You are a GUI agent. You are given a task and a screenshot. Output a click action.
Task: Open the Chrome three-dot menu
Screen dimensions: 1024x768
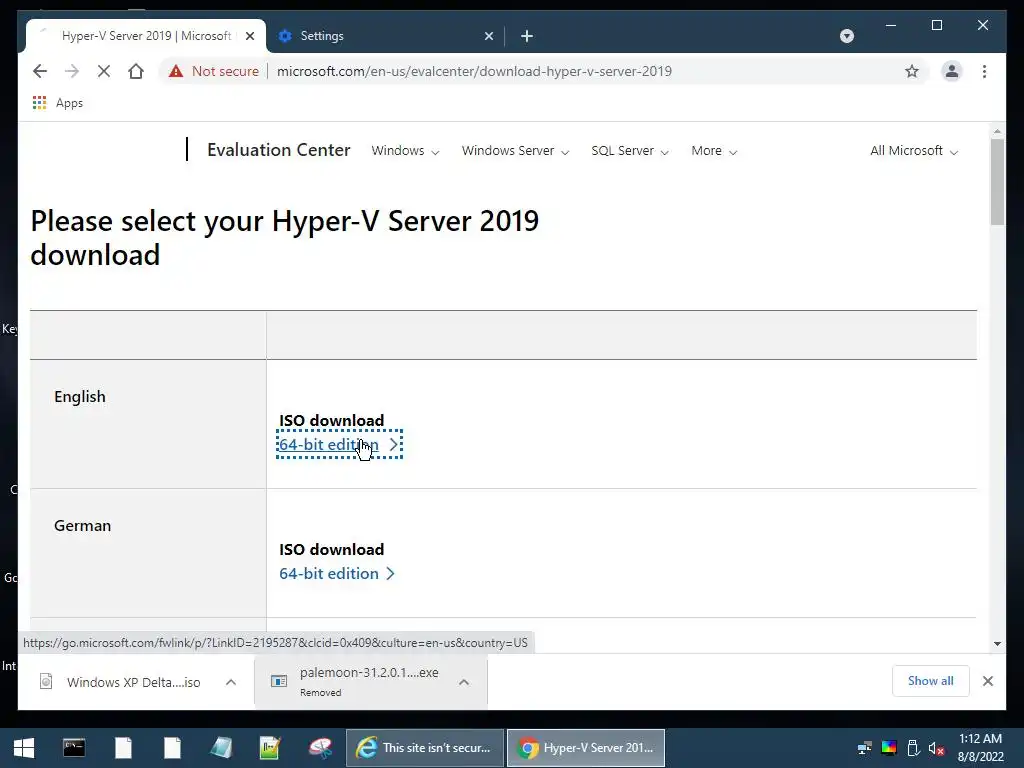(984, 71)
